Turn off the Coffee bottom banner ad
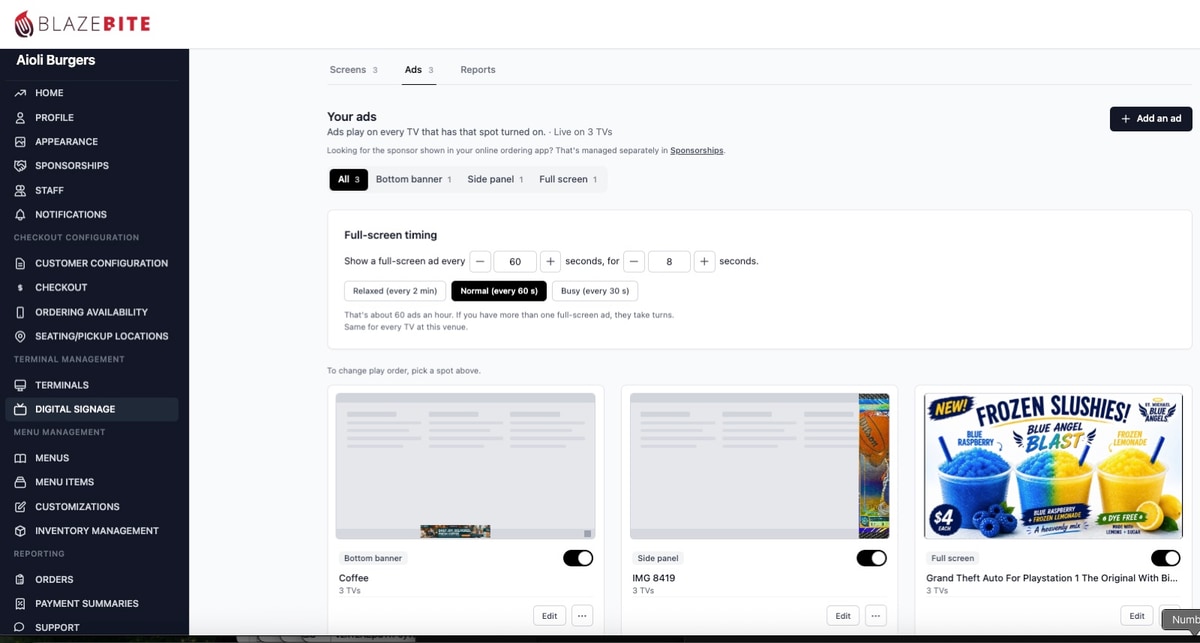The height and width of the screenshot is (643, 1200). click(x=578, y=558)
